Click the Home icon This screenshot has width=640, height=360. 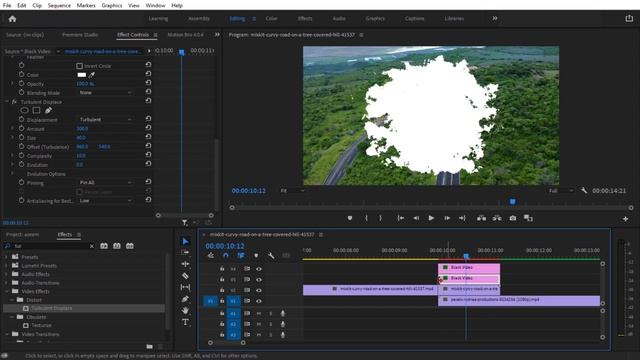click(x=12, y=19)
